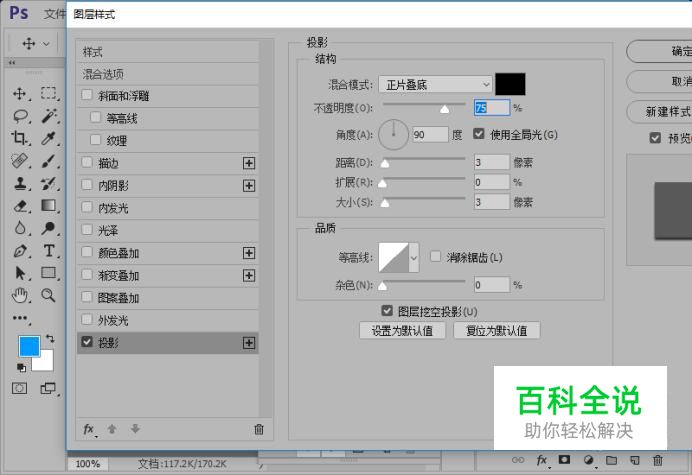Select the Lasso tool
692x475 pixels.
pyautogui.click(x=20, y=116)
